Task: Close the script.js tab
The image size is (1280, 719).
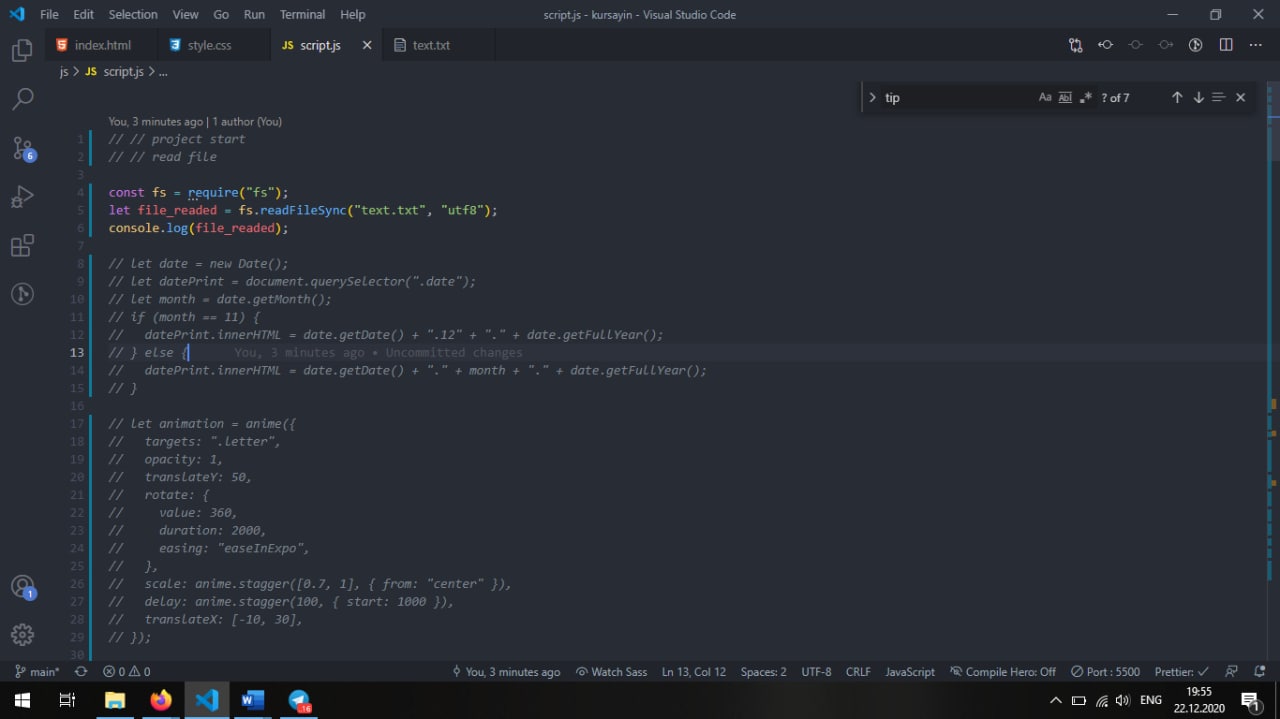Action: tap(367, 45)
